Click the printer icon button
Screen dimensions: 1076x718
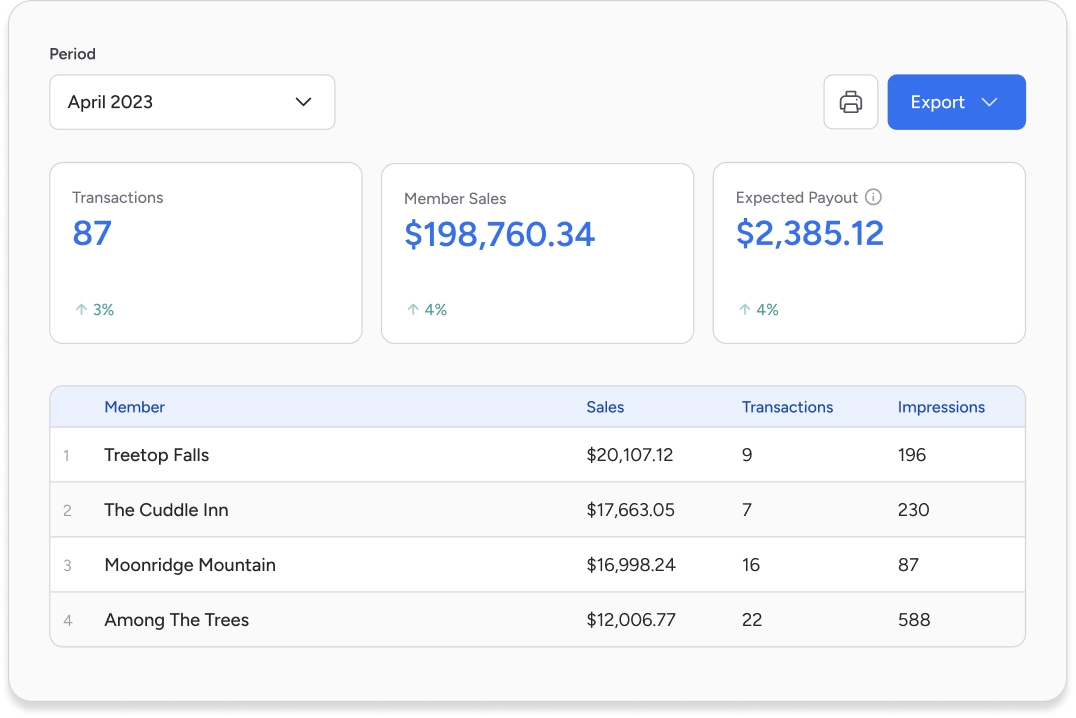point(850,102)
